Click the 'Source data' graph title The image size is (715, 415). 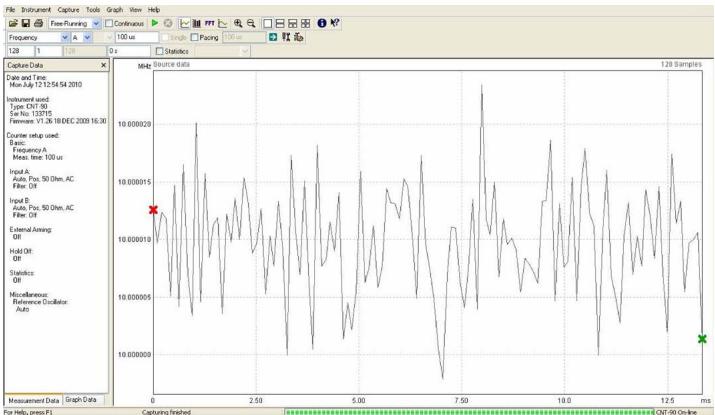click(x=171, y=65)
